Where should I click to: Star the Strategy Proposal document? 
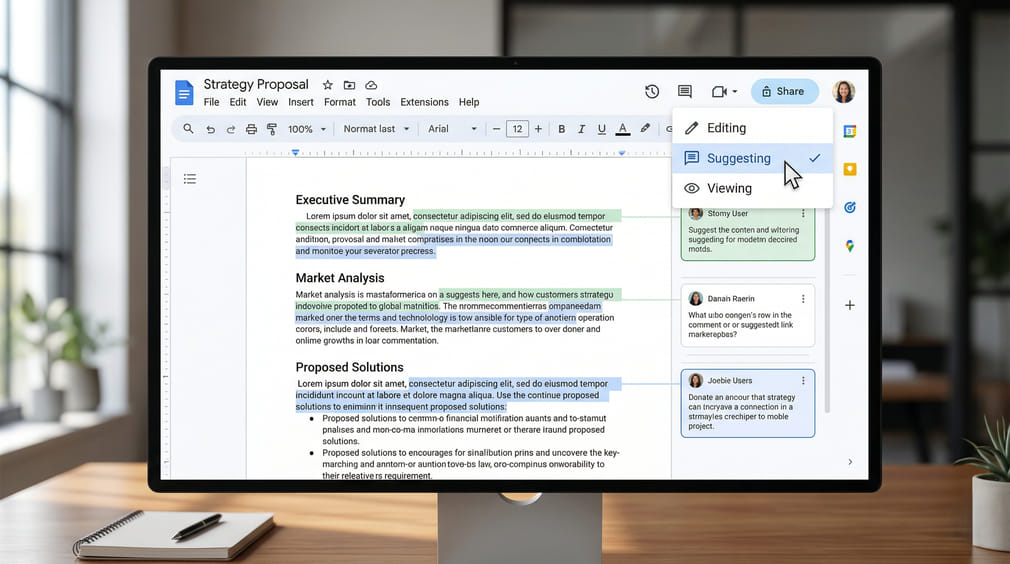click(x=327, y=85)
